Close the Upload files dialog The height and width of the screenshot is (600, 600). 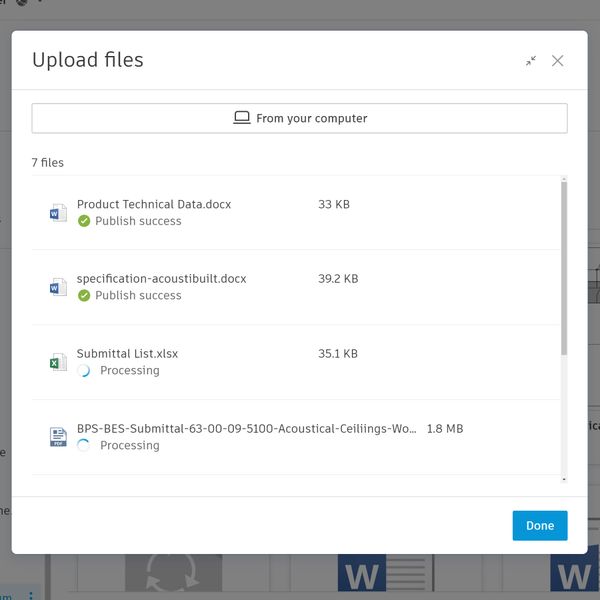pos(558,61)
